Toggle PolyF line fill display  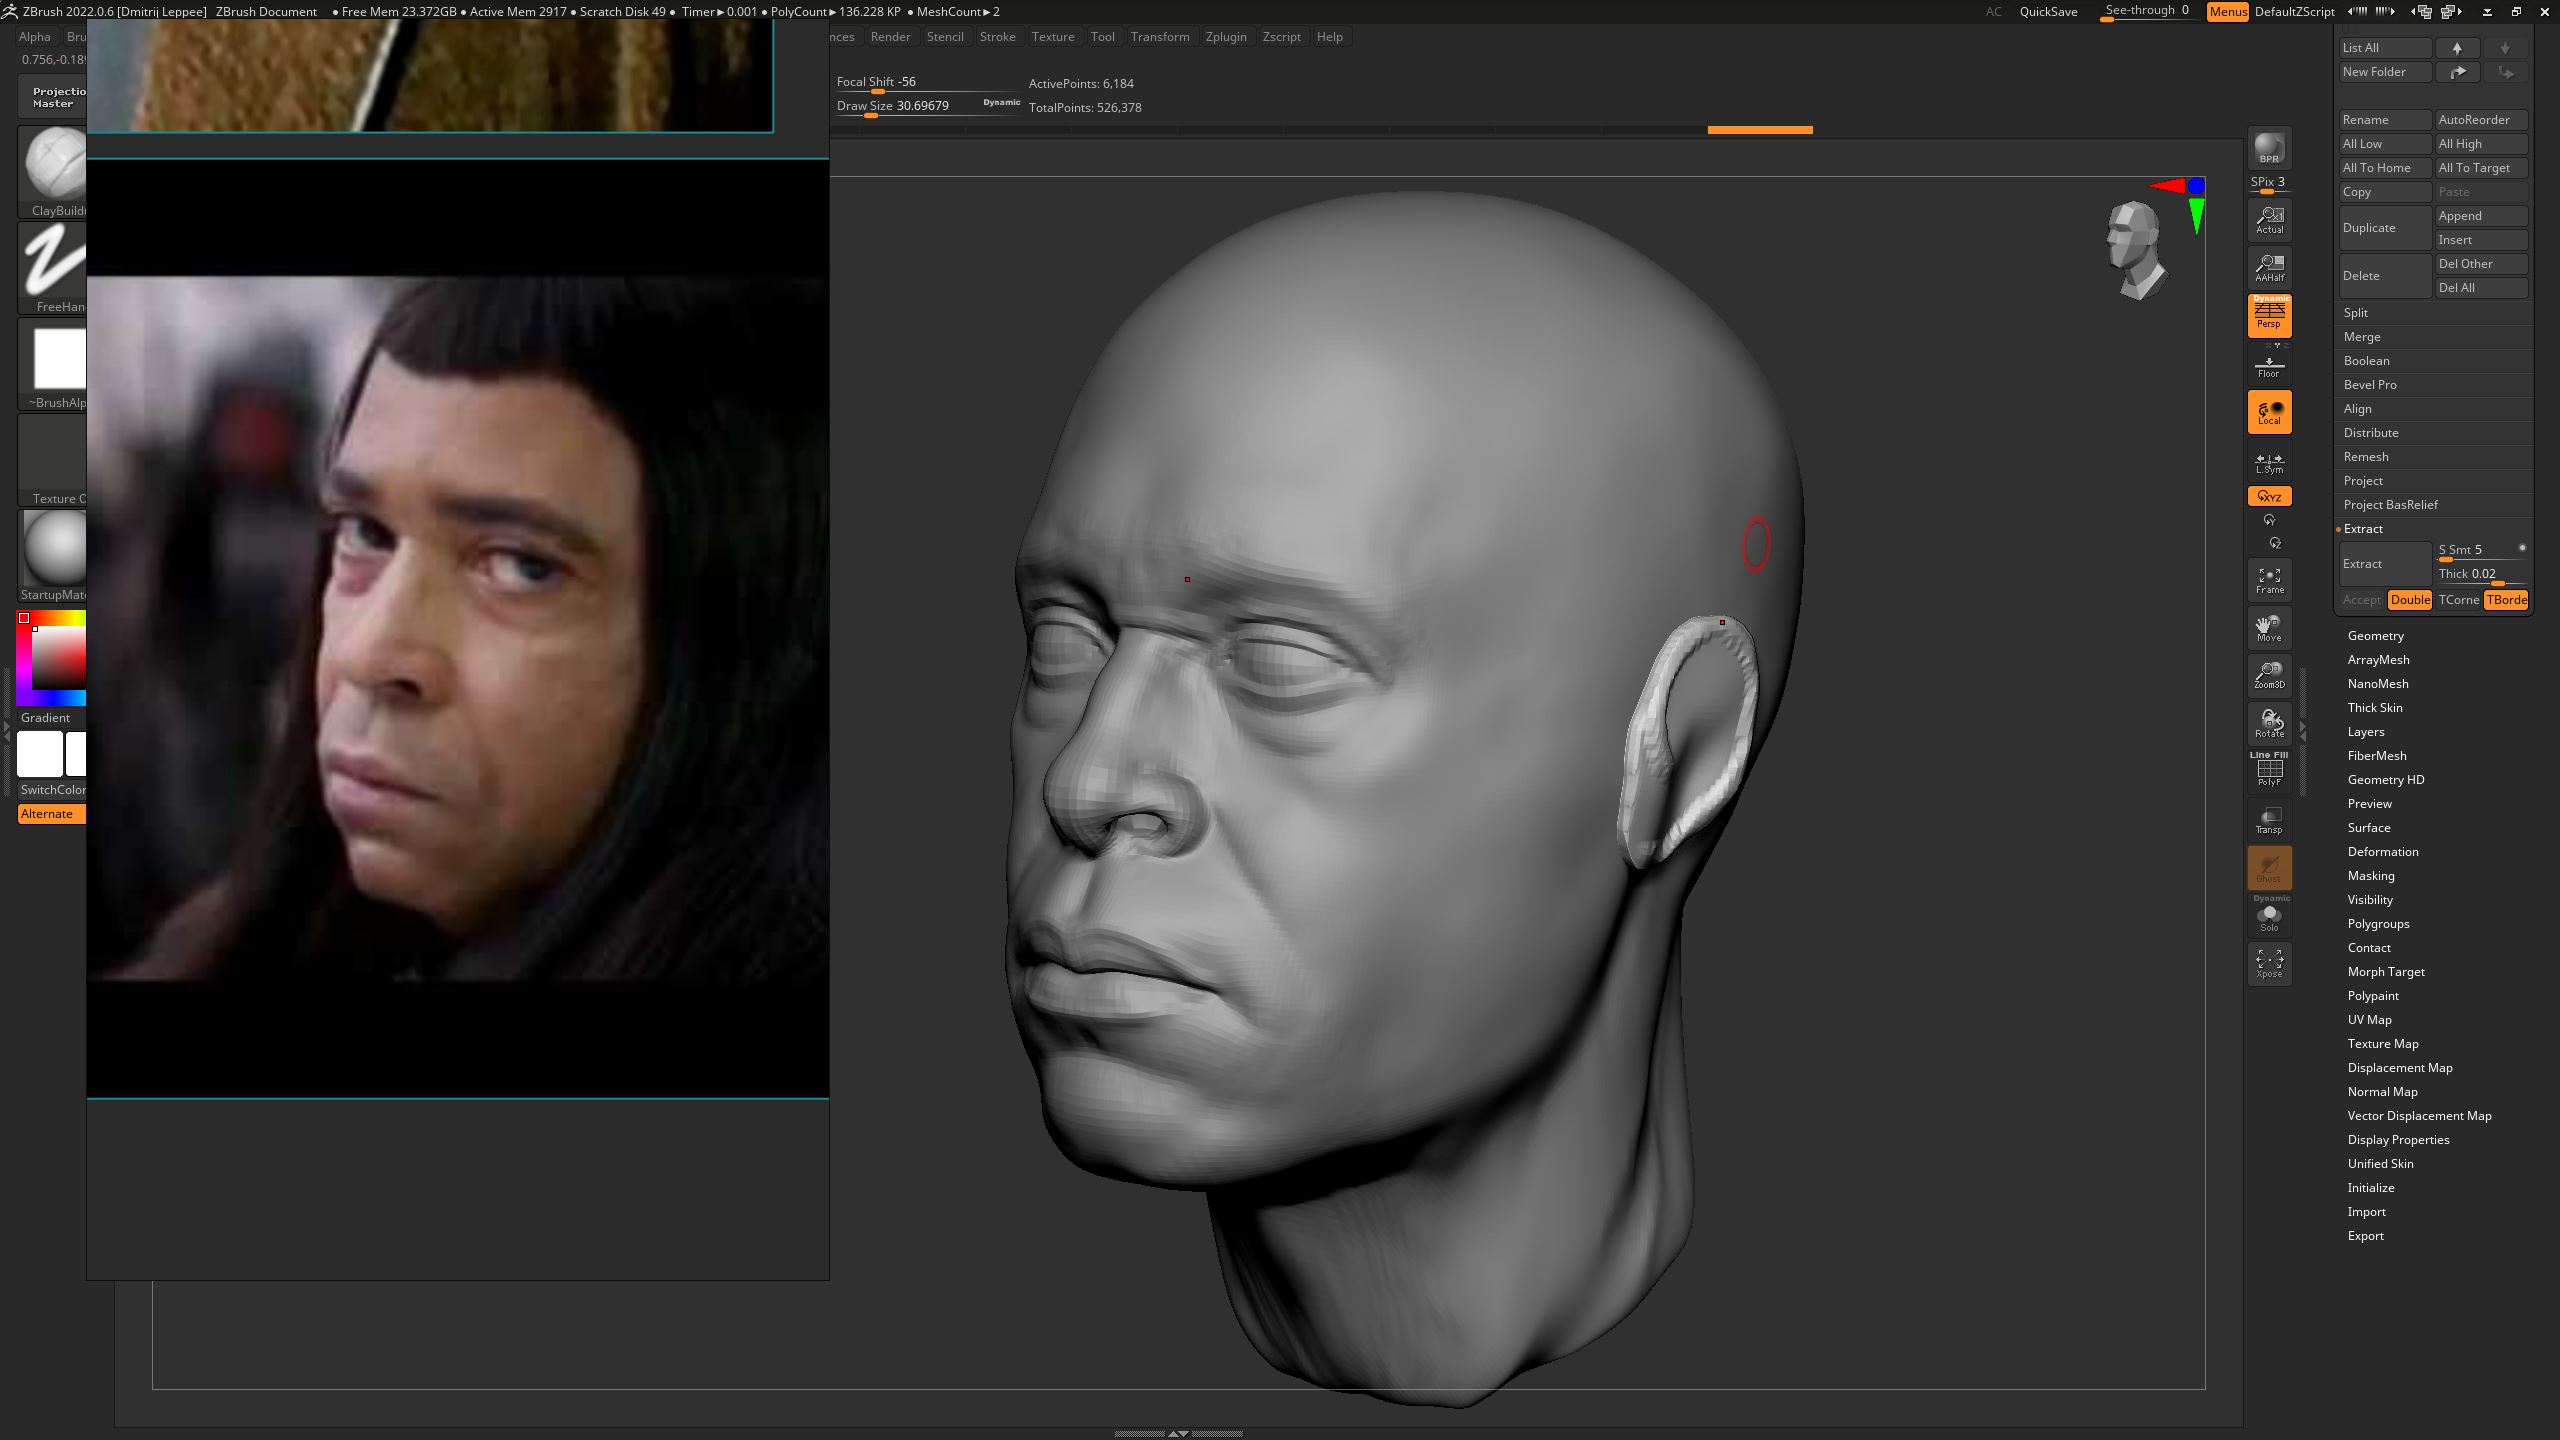[x=2269, y=770]
